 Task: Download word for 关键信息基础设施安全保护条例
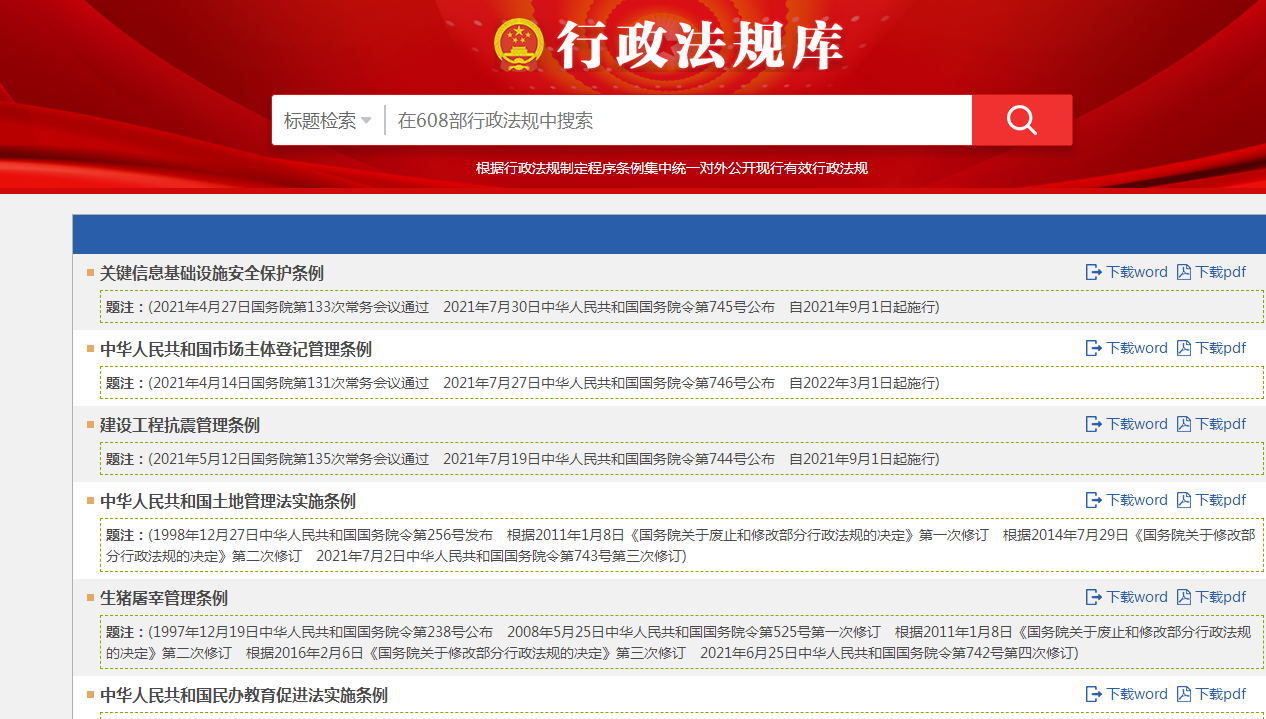pyautogui.click(x=1127, y=272)
